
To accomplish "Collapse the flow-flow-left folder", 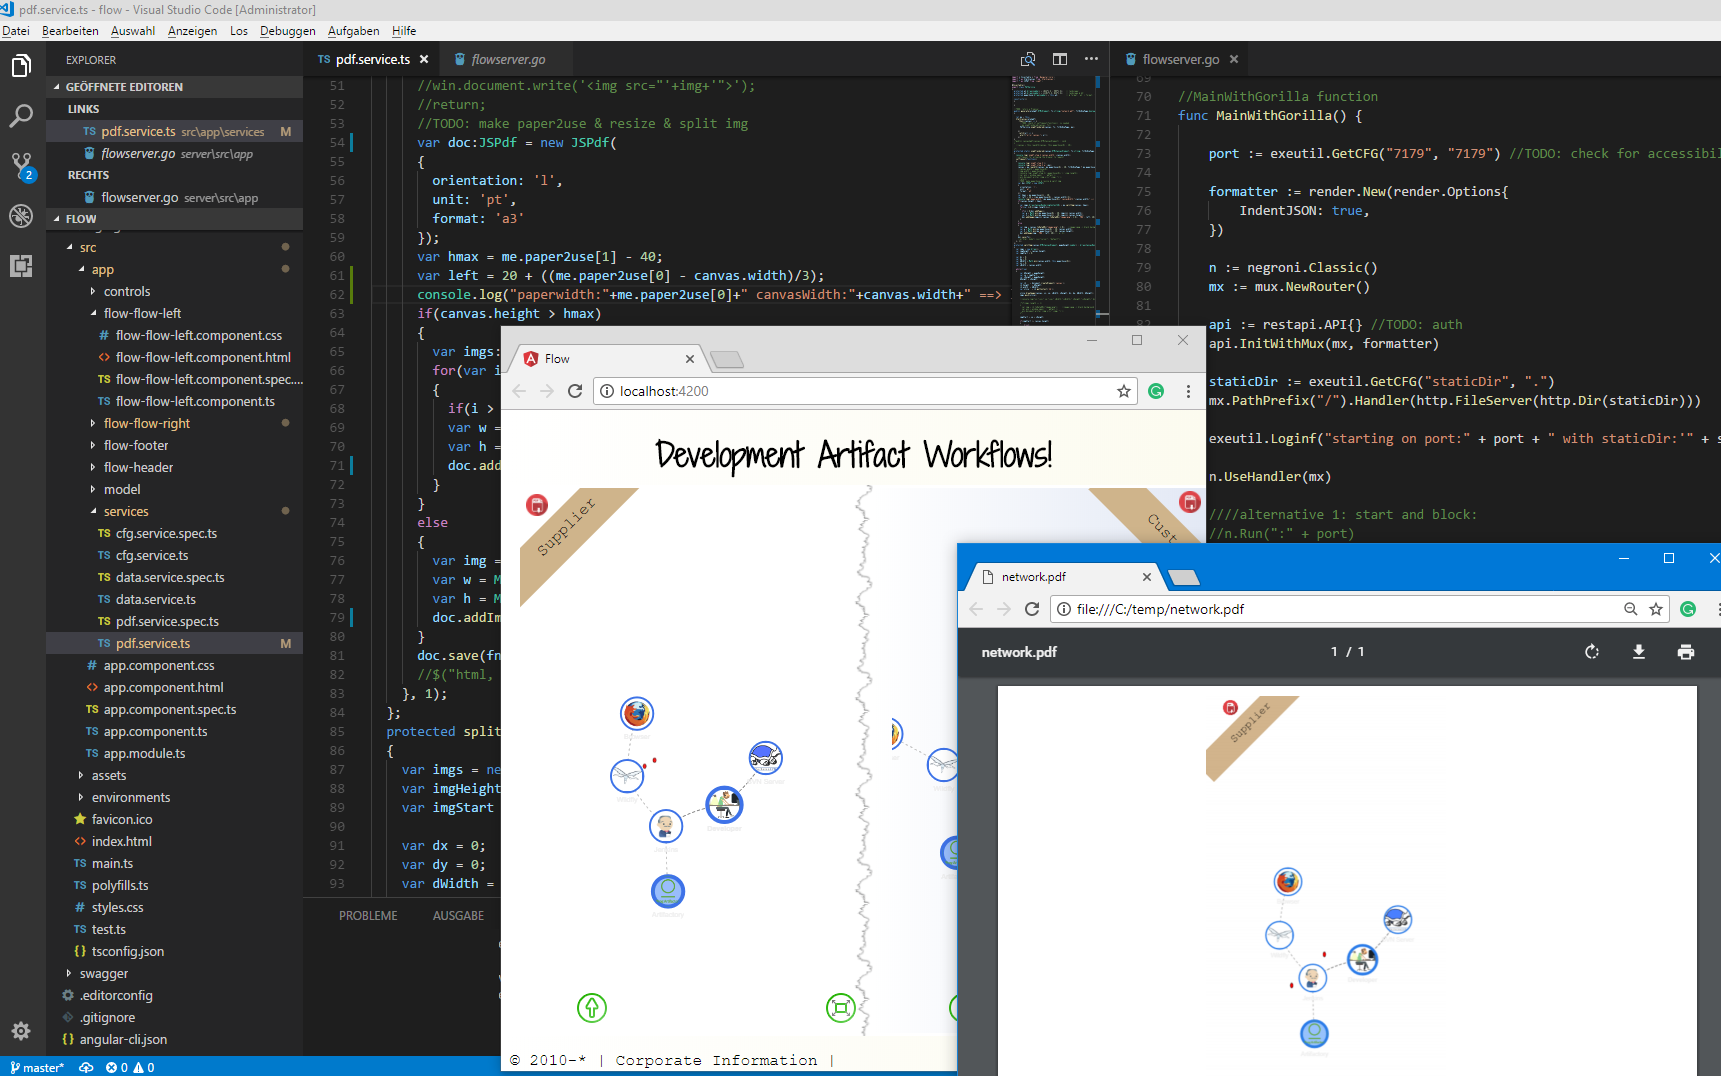I will [94, 313].
